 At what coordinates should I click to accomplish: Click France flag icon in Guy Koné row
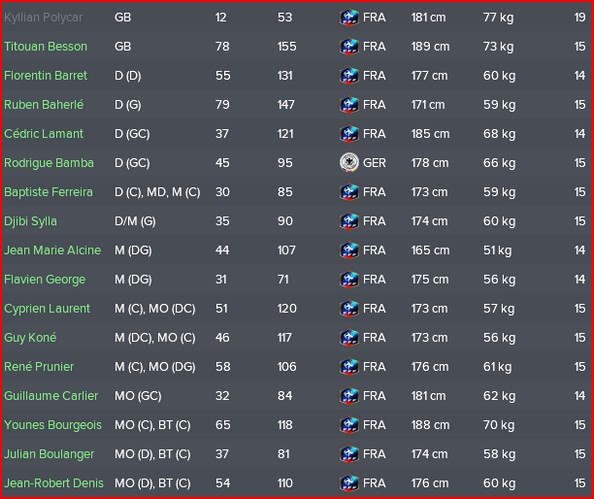click(x=349, y=338)
